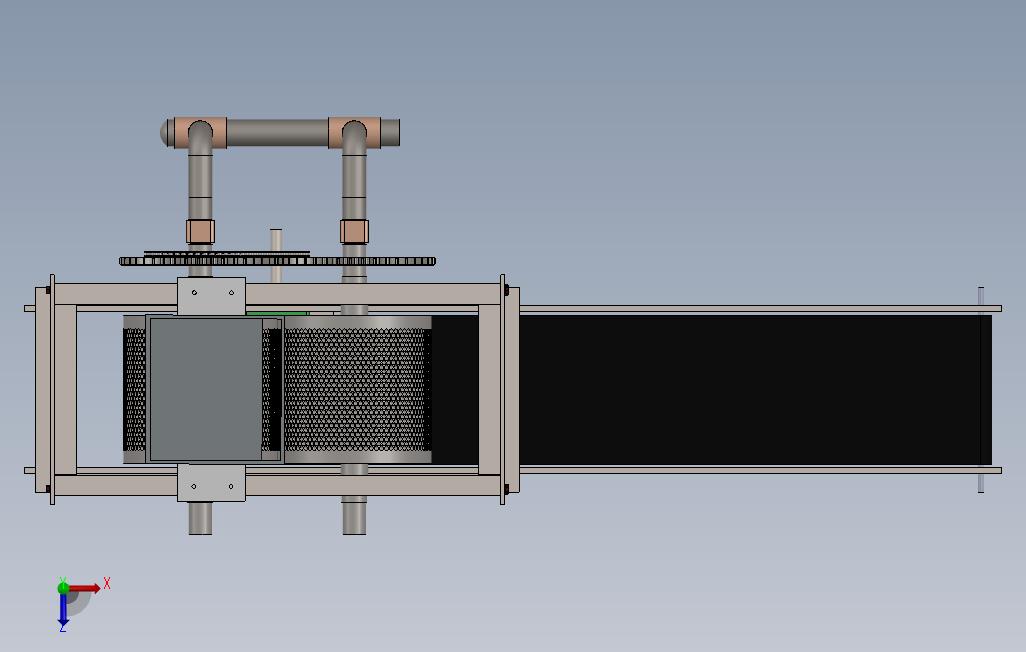1026x652 pixels.
Task: Select the lower conveyor side rail
Action: [760, 470]
